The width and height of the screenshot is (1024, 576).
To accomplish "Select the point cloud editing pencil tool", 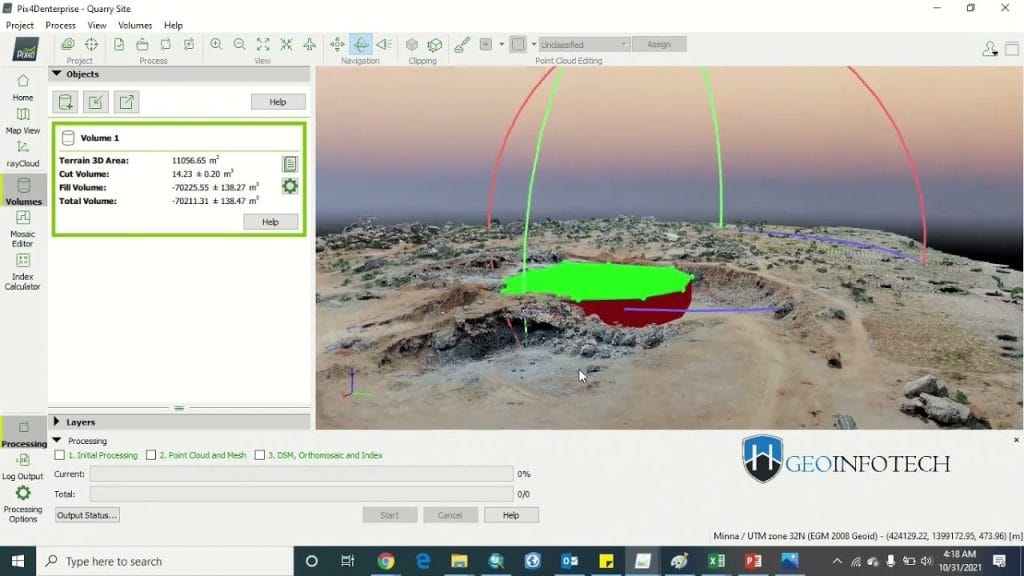I will tap(461, 44).
